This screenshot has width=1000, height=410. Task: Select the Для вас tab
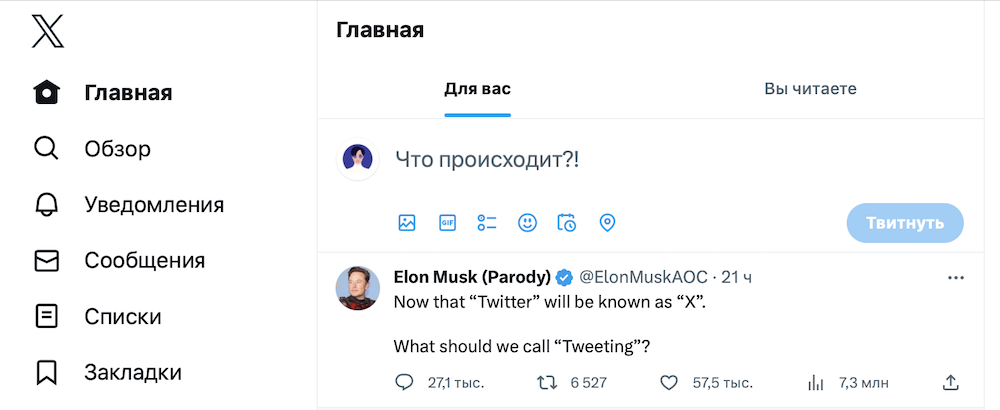pos(478,89)
